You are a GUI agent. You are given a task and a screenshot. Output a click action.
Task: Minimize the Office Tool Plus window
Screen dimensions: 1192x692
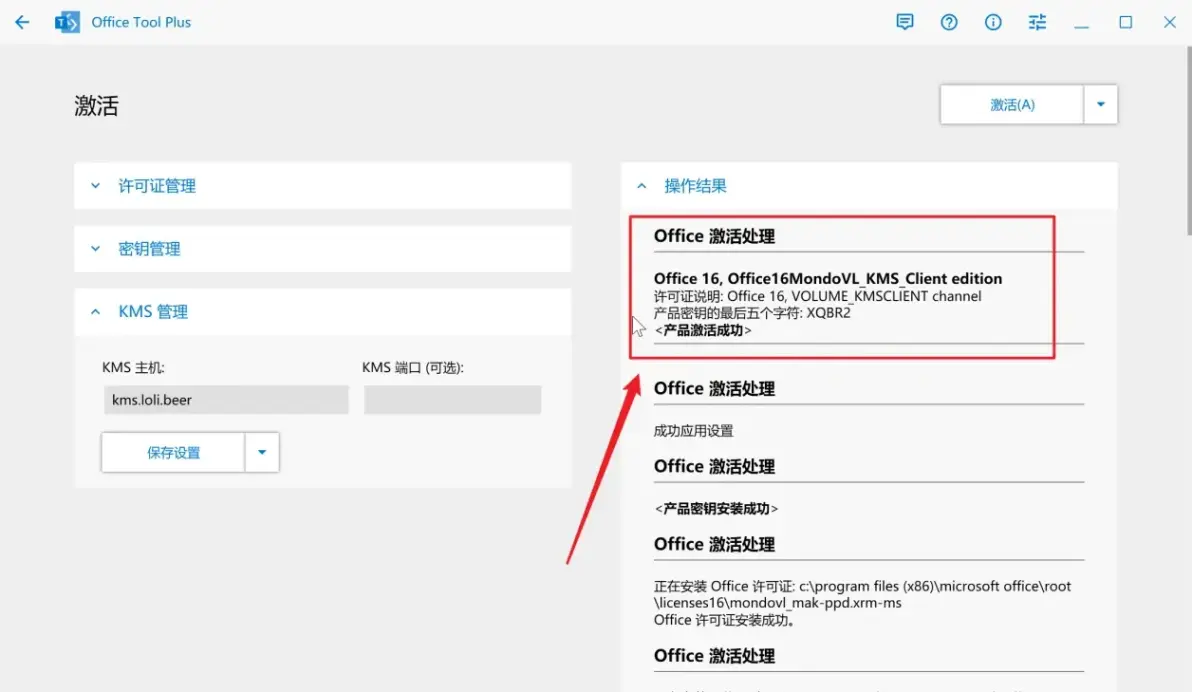point(1082,23)
